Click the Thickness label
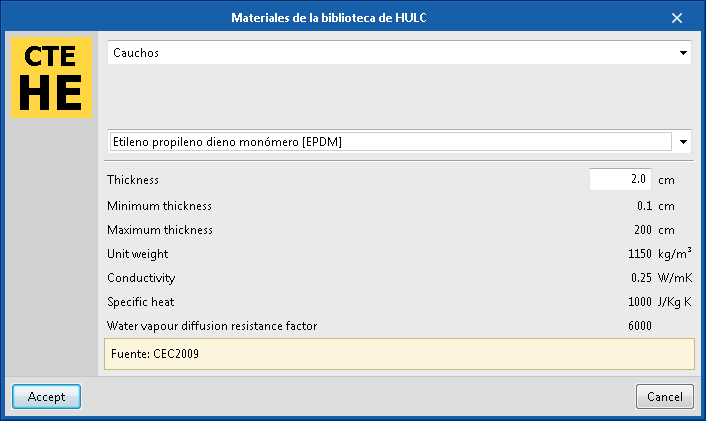This screenshot has width=706, height=421. (133, 180)
